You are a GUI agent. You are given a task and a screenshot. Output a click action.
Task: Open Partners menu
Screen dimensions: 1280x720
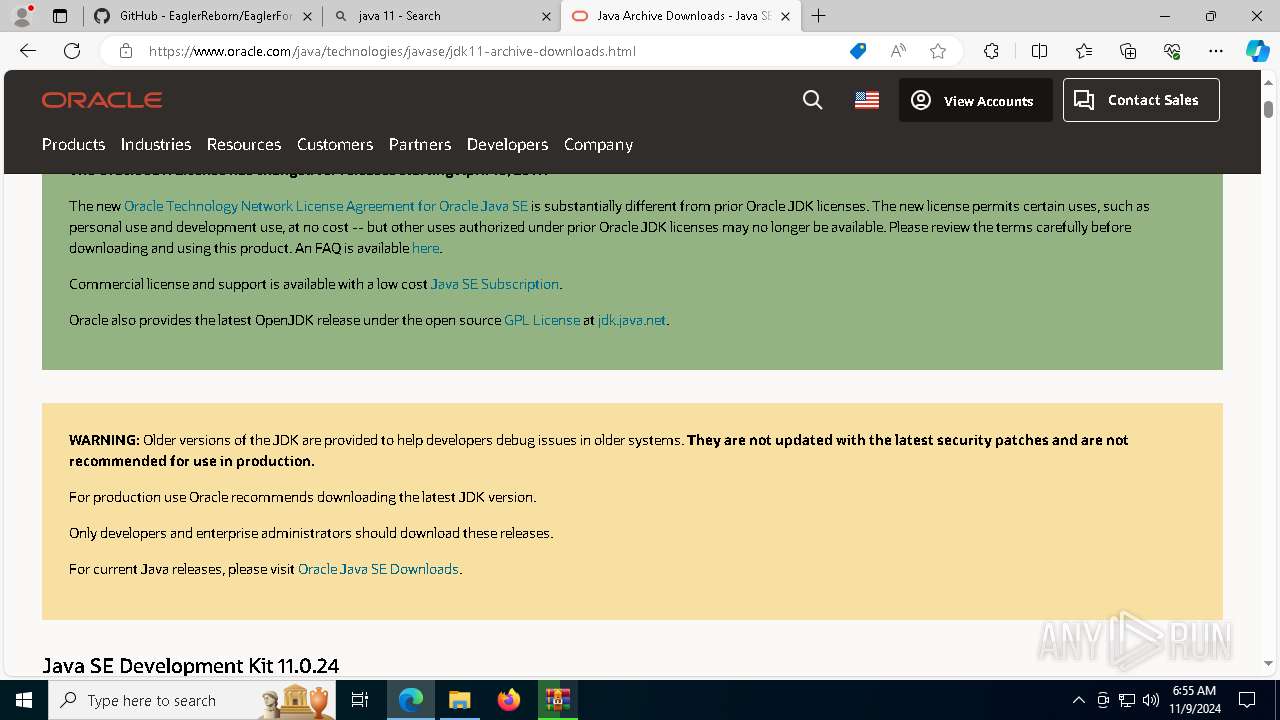[x=420, y=144]
